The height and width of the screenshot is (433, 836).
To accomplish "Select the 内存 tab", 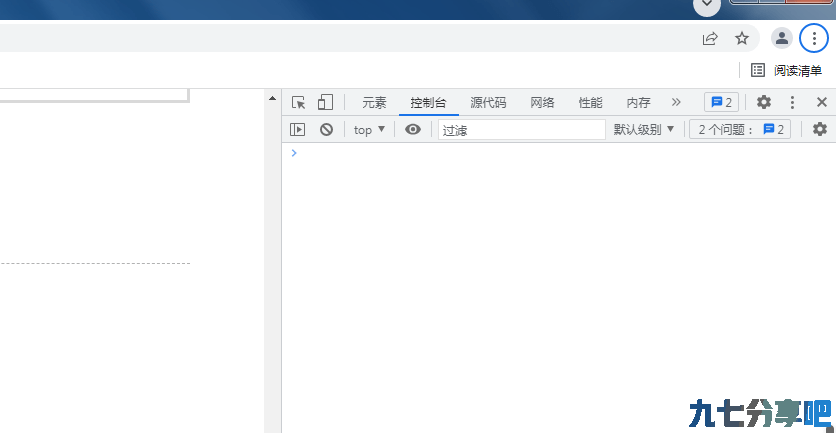I will click(x=639, y=102).
